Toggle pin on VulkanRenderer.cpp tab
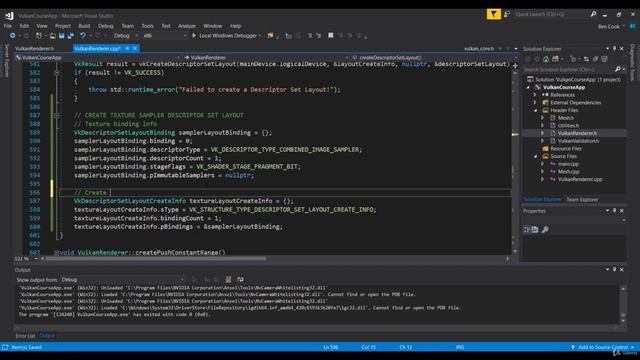 pos(127,49)
